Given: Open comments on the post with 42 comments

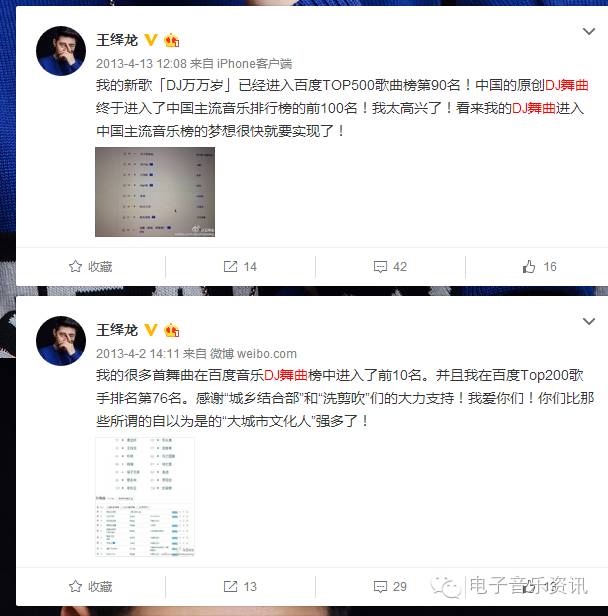Looking at the screenshot, I should (390, 267).
